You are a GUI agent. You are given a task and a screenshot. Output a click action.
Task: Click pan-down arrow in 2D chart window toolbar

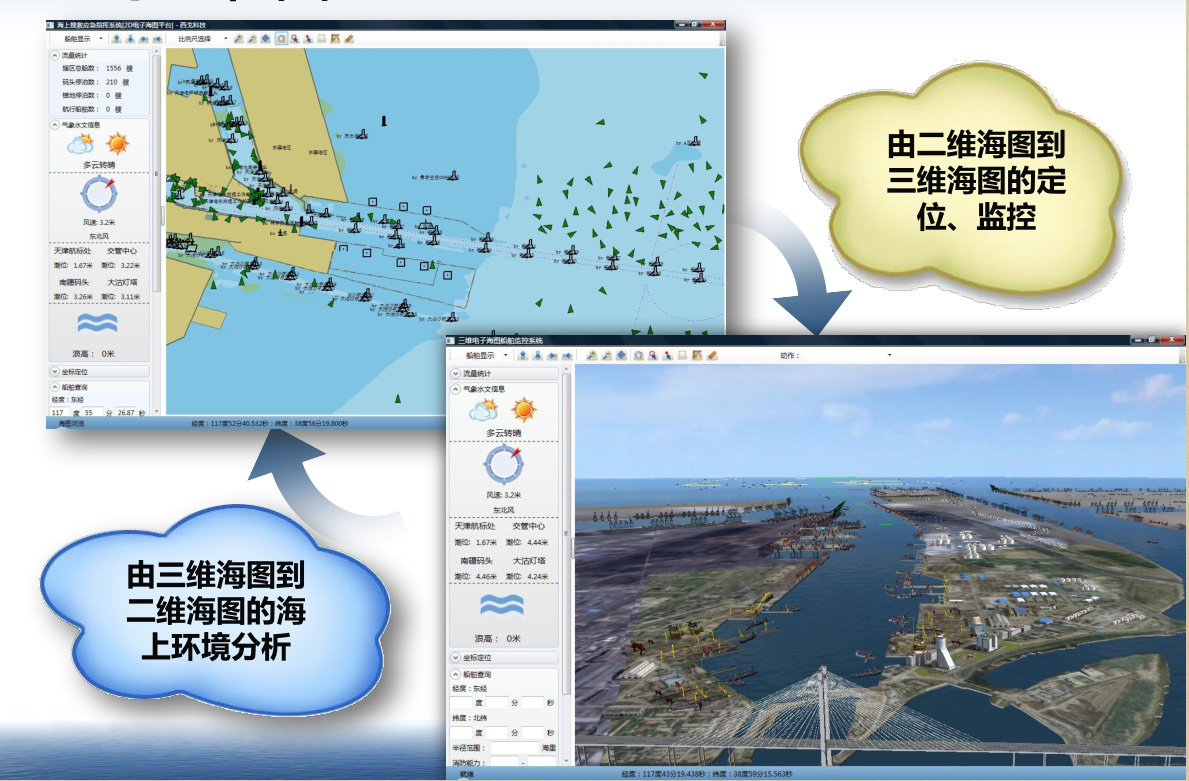pyautogui.click(x=130, y=38)
